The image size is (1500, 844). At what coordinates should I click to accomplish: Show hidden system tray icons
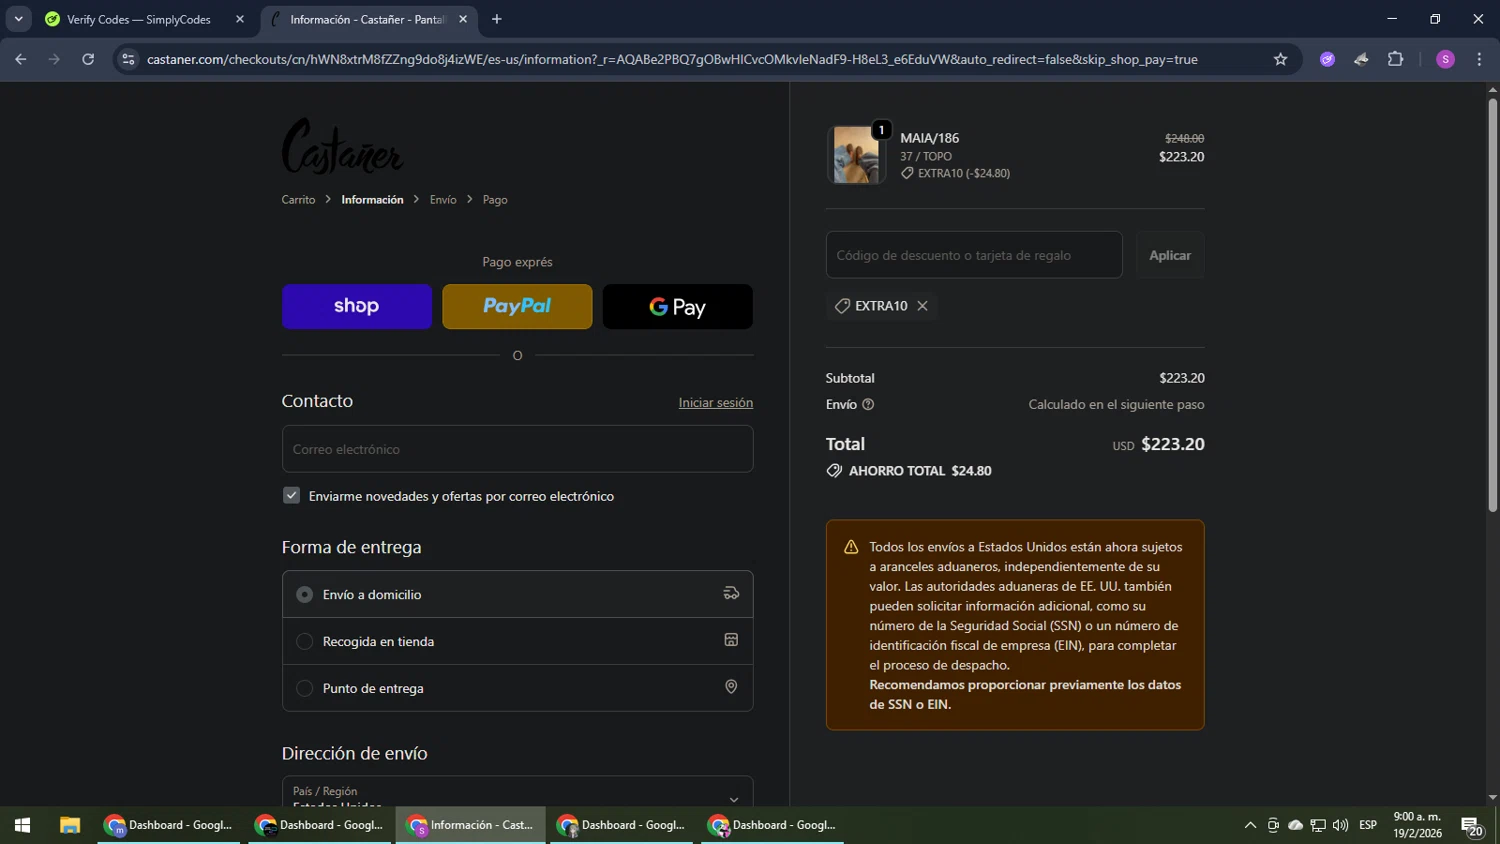[x=1250, y=825]
